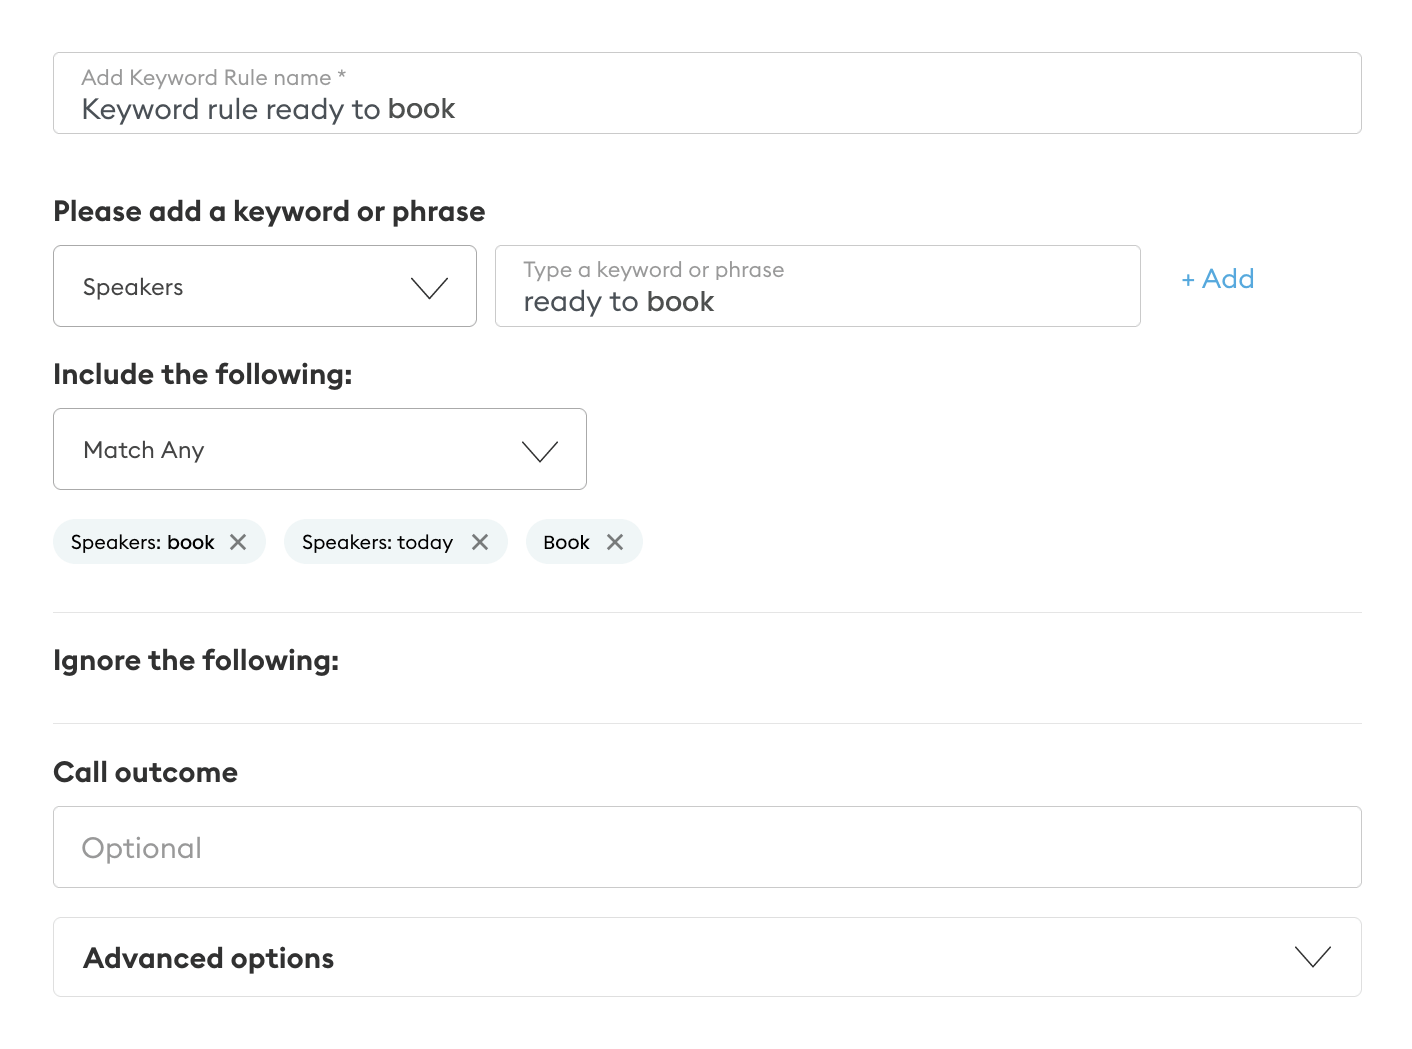
Task: Click the "Book" chip text
Action: pyautogui.click(x=566, y=542)
